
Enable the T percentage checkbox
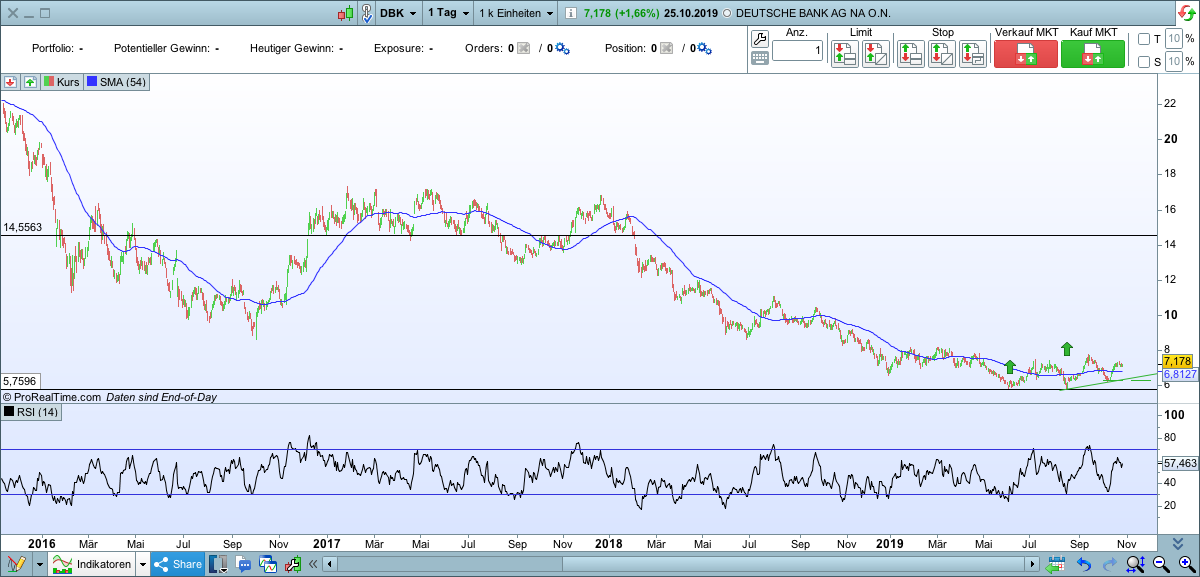[1144, 39]
